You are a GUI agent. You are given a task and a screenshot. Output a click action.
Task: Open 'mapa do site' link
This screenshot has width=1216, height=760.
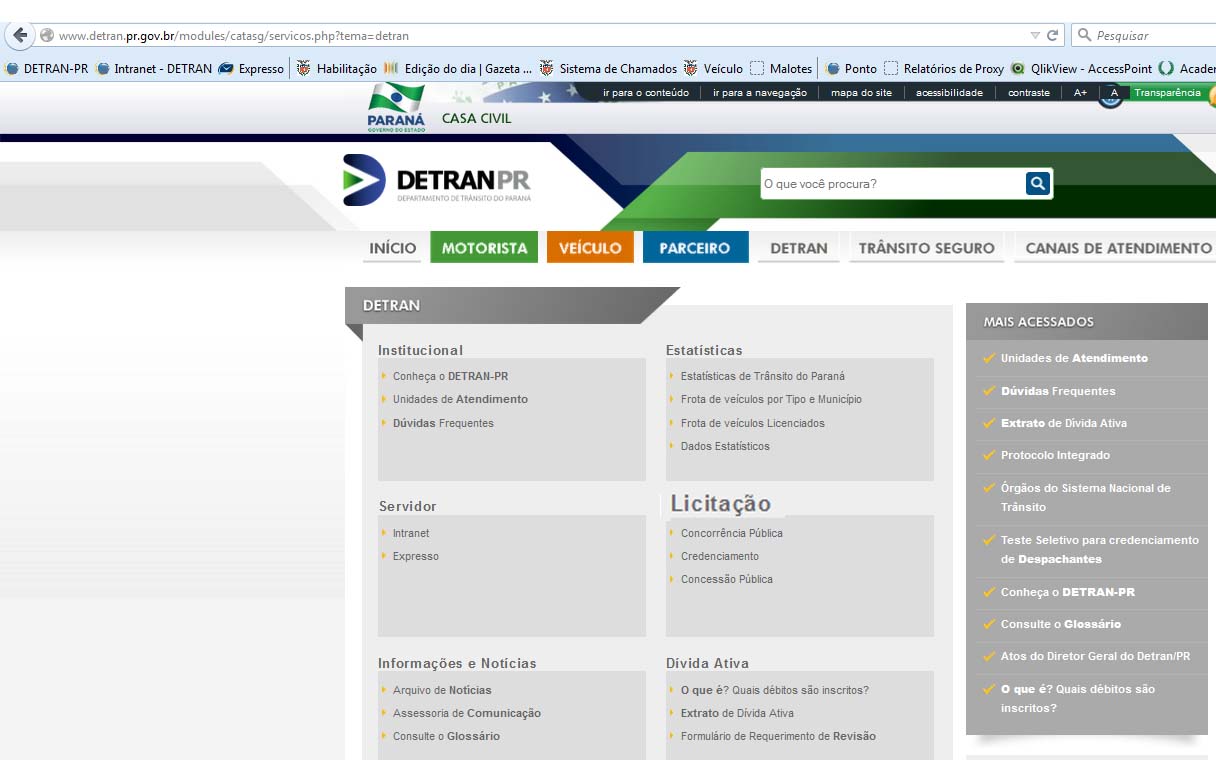pos(861,93)
